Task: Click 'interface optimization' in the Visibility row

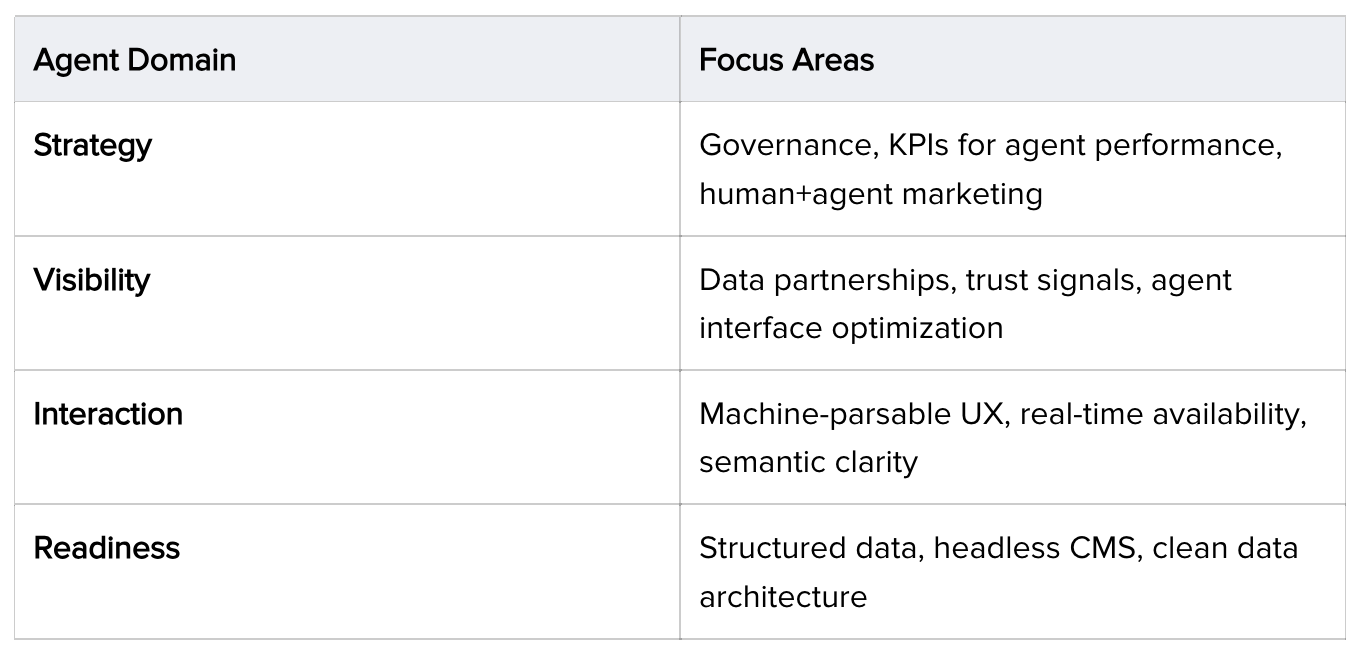Action: (851, 328)
